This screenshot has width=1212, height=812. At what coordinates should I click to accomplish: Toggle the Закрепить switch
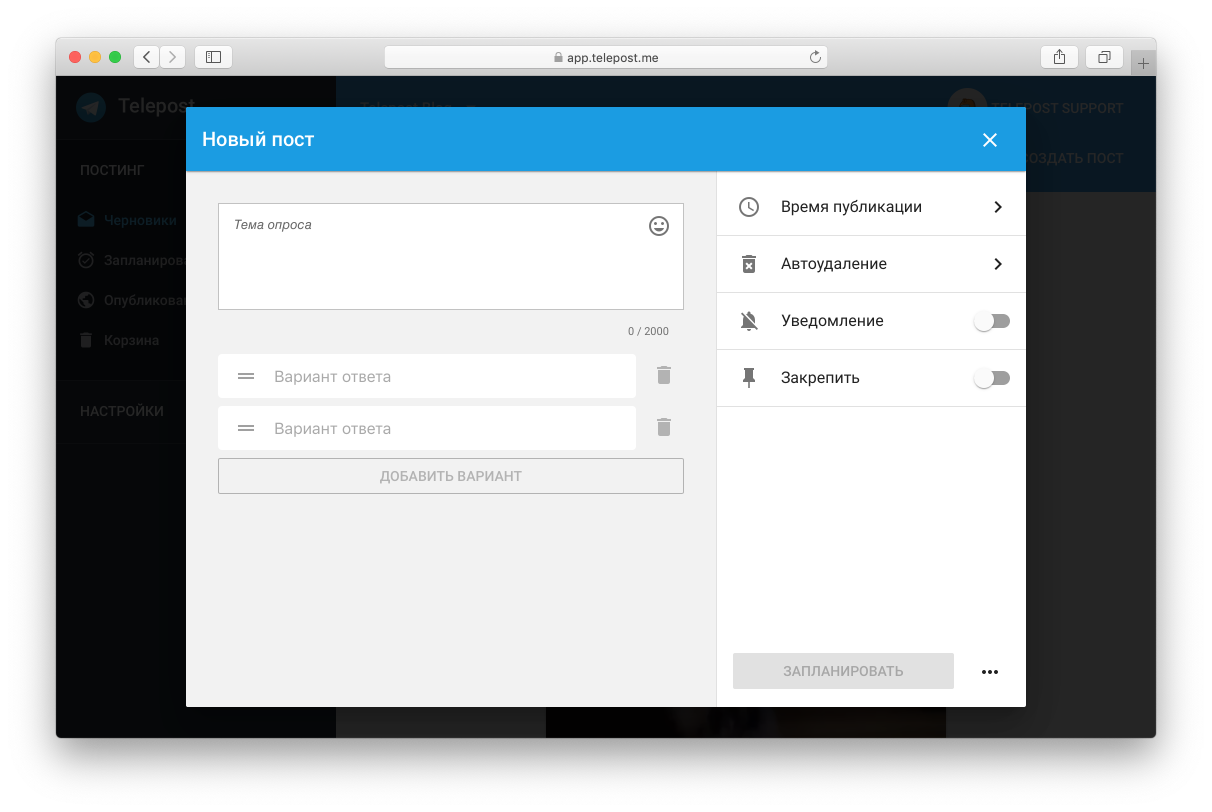(x=992, y=378)
